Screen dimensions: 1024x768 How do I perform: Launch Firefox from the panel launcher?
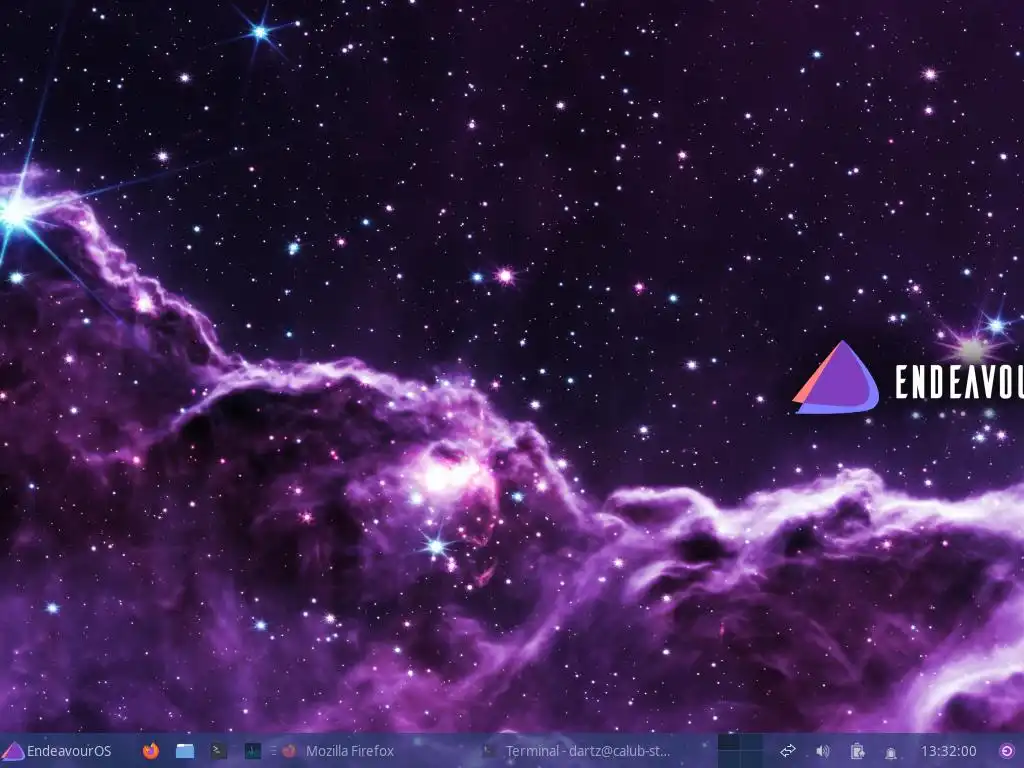pos(151,751)
